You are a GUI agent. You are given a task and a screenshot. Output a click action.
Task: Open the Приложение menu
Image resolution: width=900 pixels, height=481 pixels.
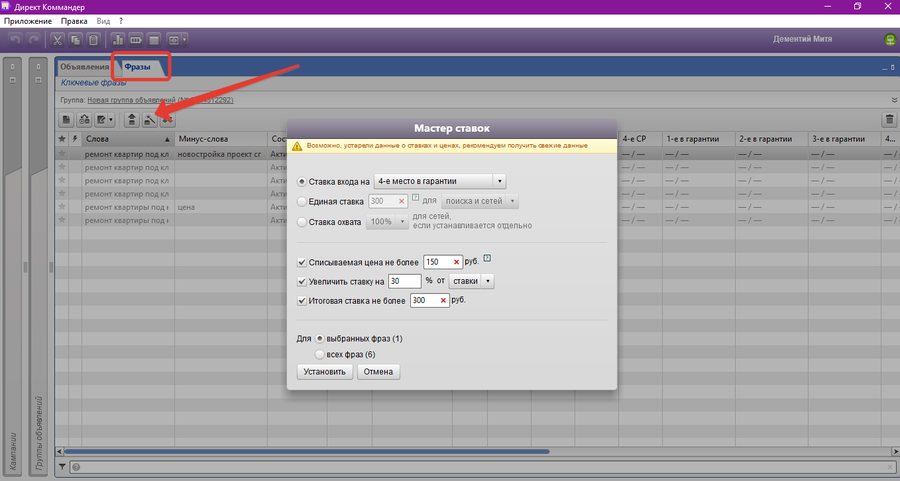[28, 21]
